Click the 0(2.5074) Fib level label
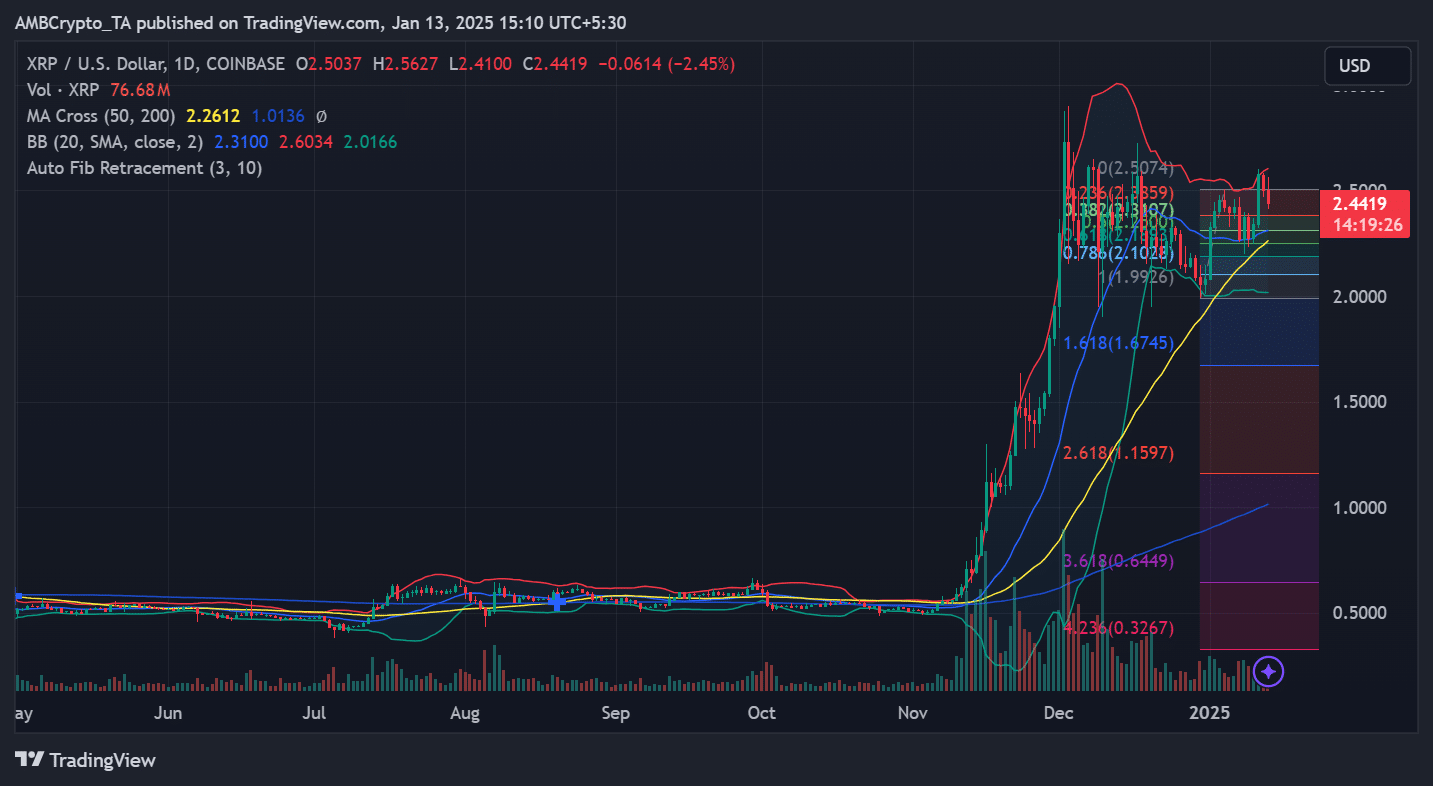Screen dimensions: 1433x786 (x=1135, y=168)
